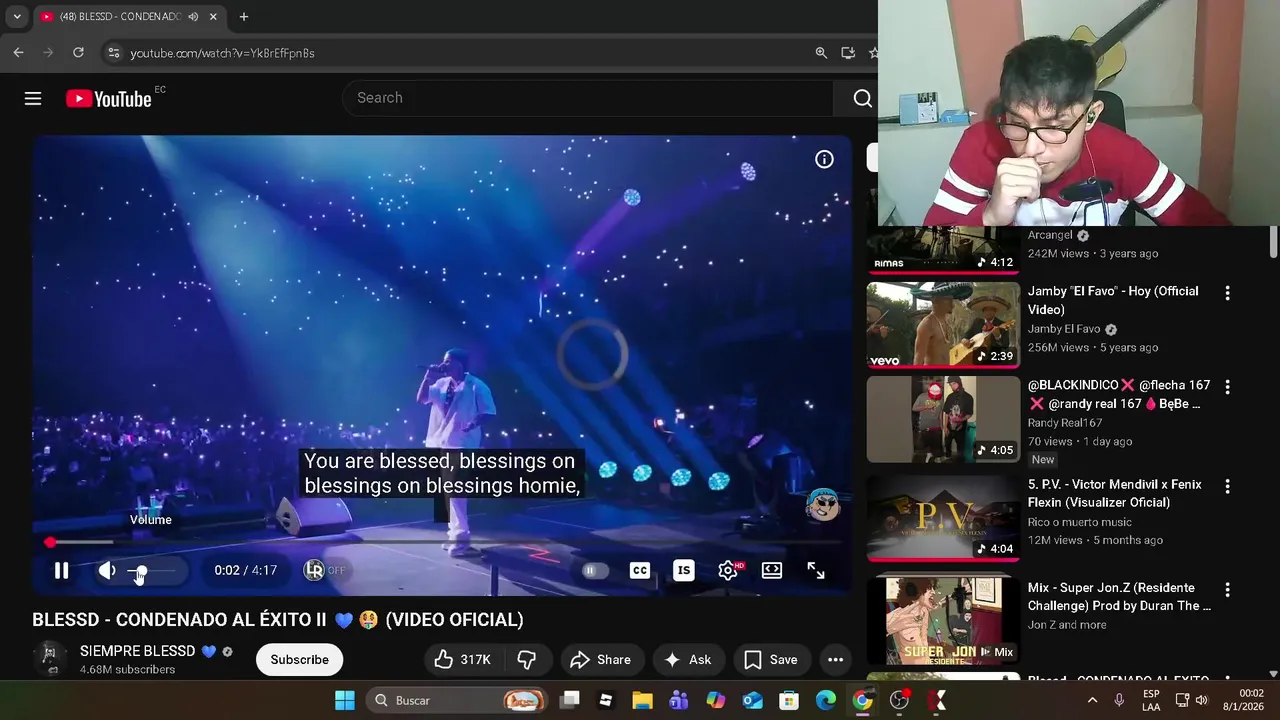Show hidden system tray icons
1280x720 pixels.
[x=1092, y=700]
